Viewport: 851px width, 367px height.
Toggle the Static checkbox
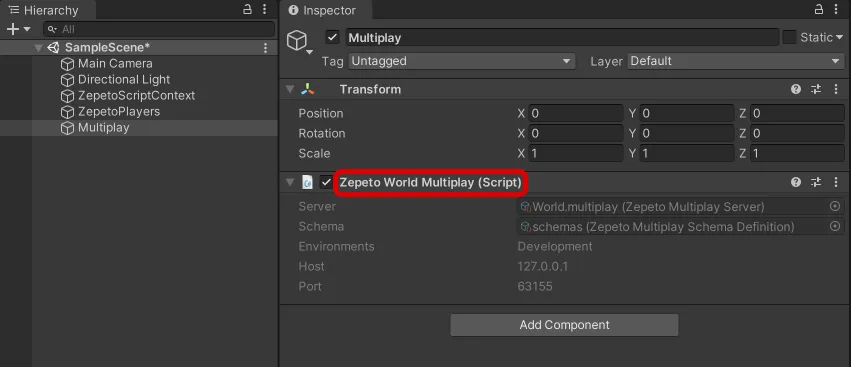[789, 37]
